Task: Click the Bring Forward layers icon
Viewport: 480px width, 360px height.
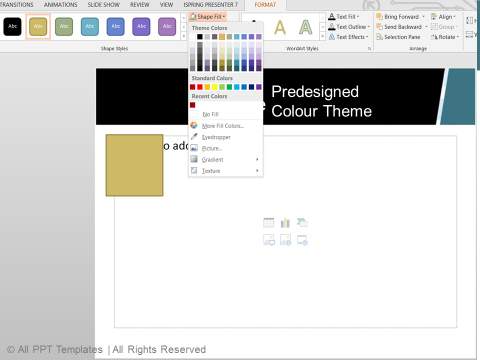Action: coord(379,17)
